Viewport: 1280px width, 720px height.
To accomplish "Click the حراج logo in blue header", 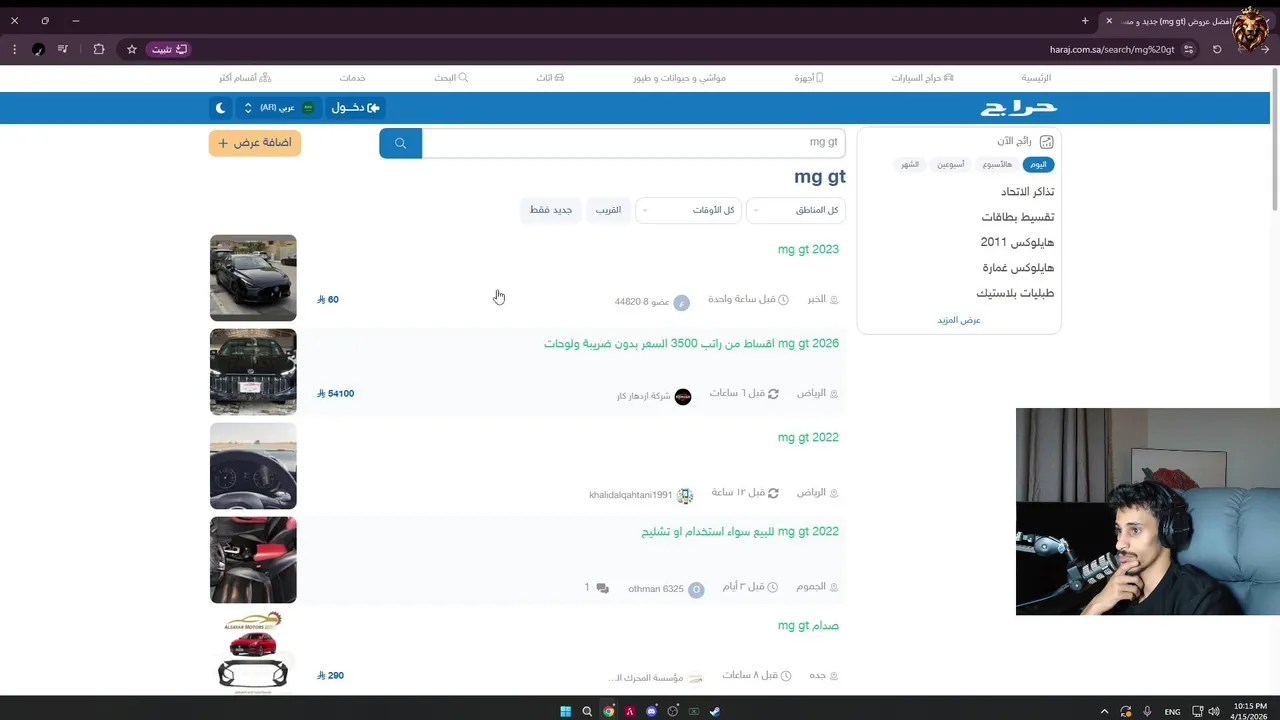I will 1018,108.
